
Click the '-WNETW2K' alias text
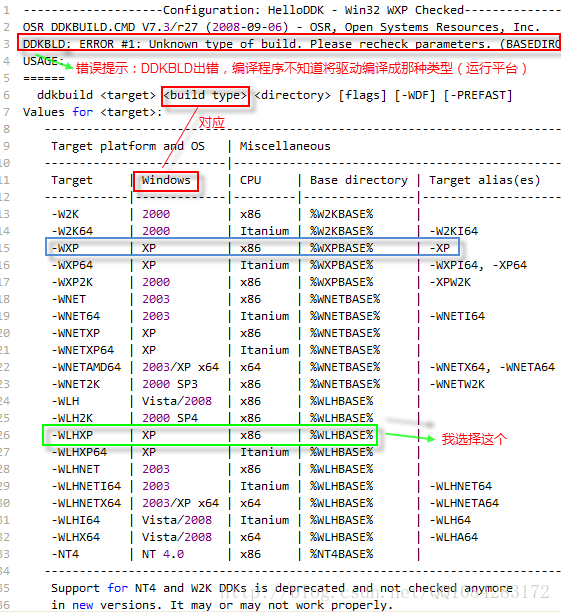pyautogui.click(x=457, y=384)
